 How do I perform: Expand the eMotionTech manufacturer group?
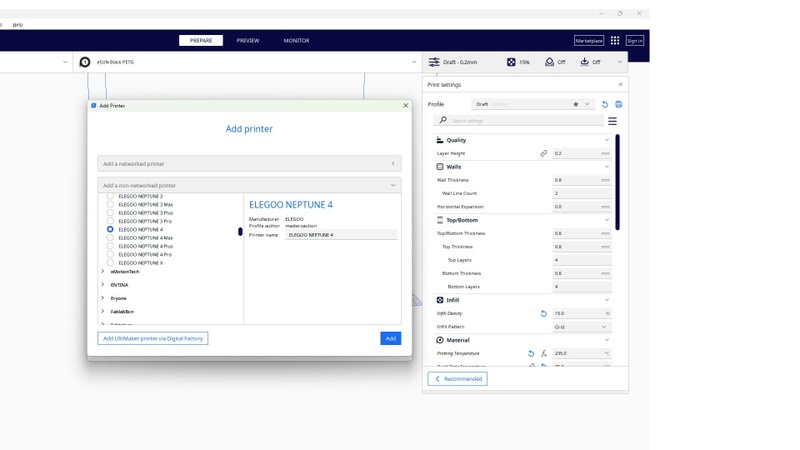pos(103,271)
